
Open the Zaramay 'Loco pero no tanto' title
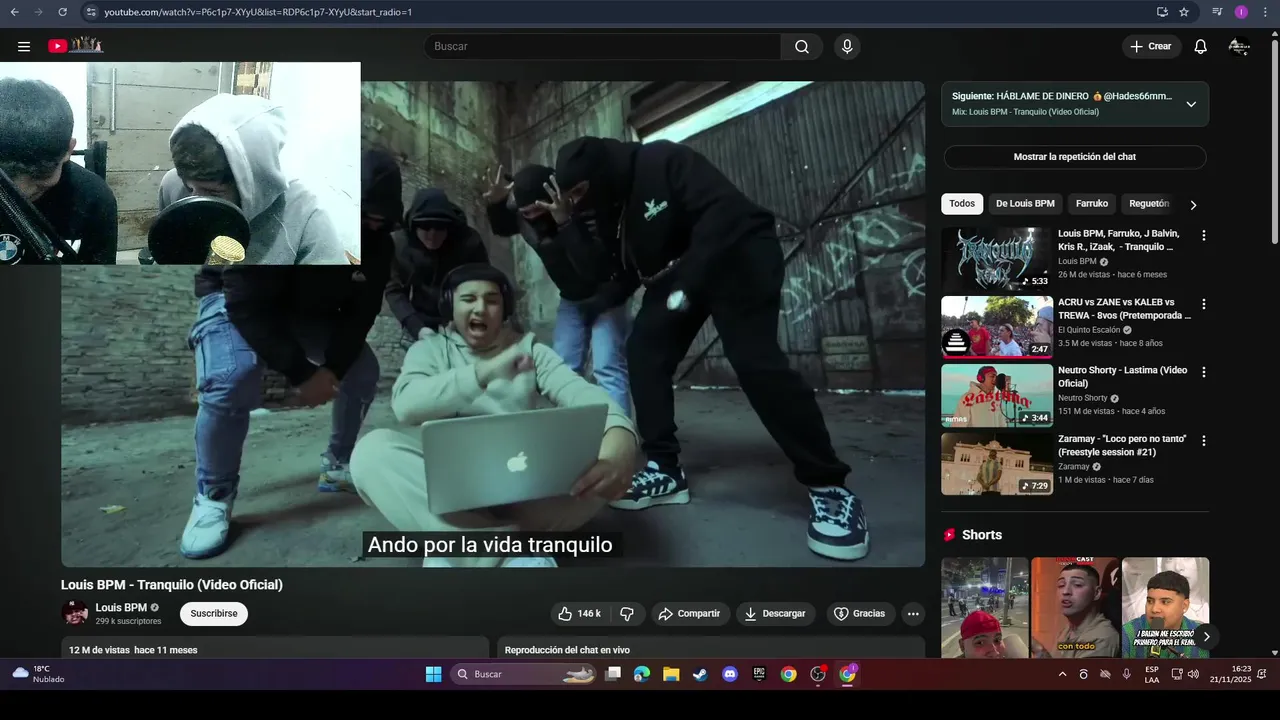pyautogui.click(x=1122, y=445)
